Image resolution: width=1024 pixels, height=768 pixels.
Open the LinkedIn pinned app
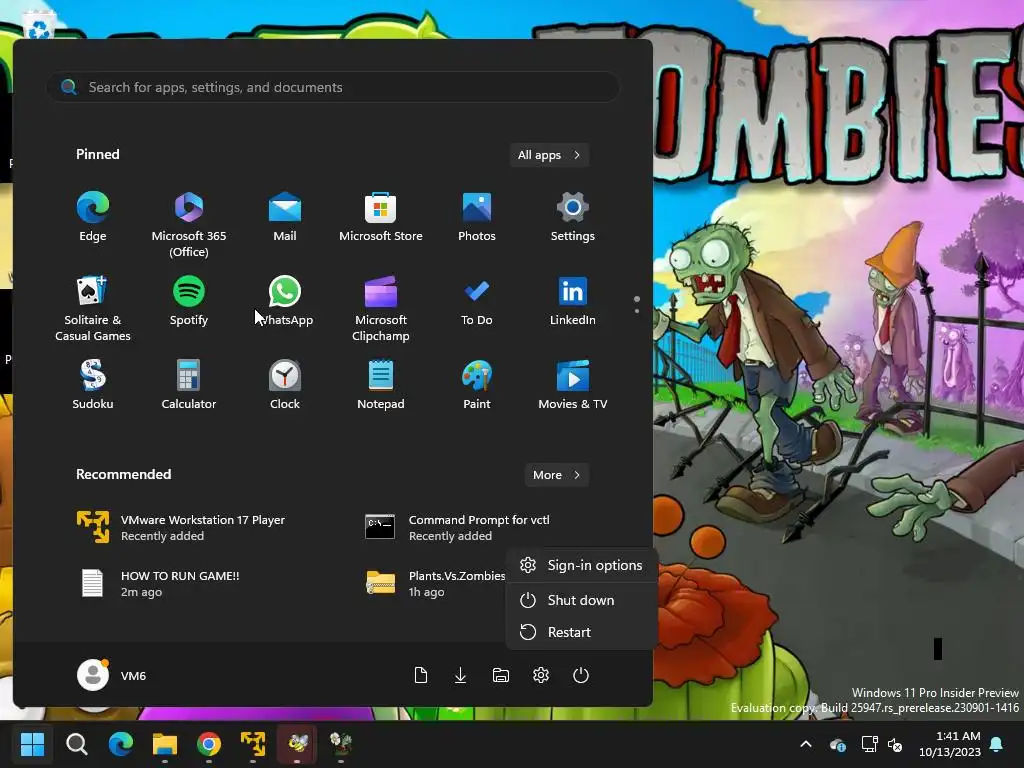(573, 301)
